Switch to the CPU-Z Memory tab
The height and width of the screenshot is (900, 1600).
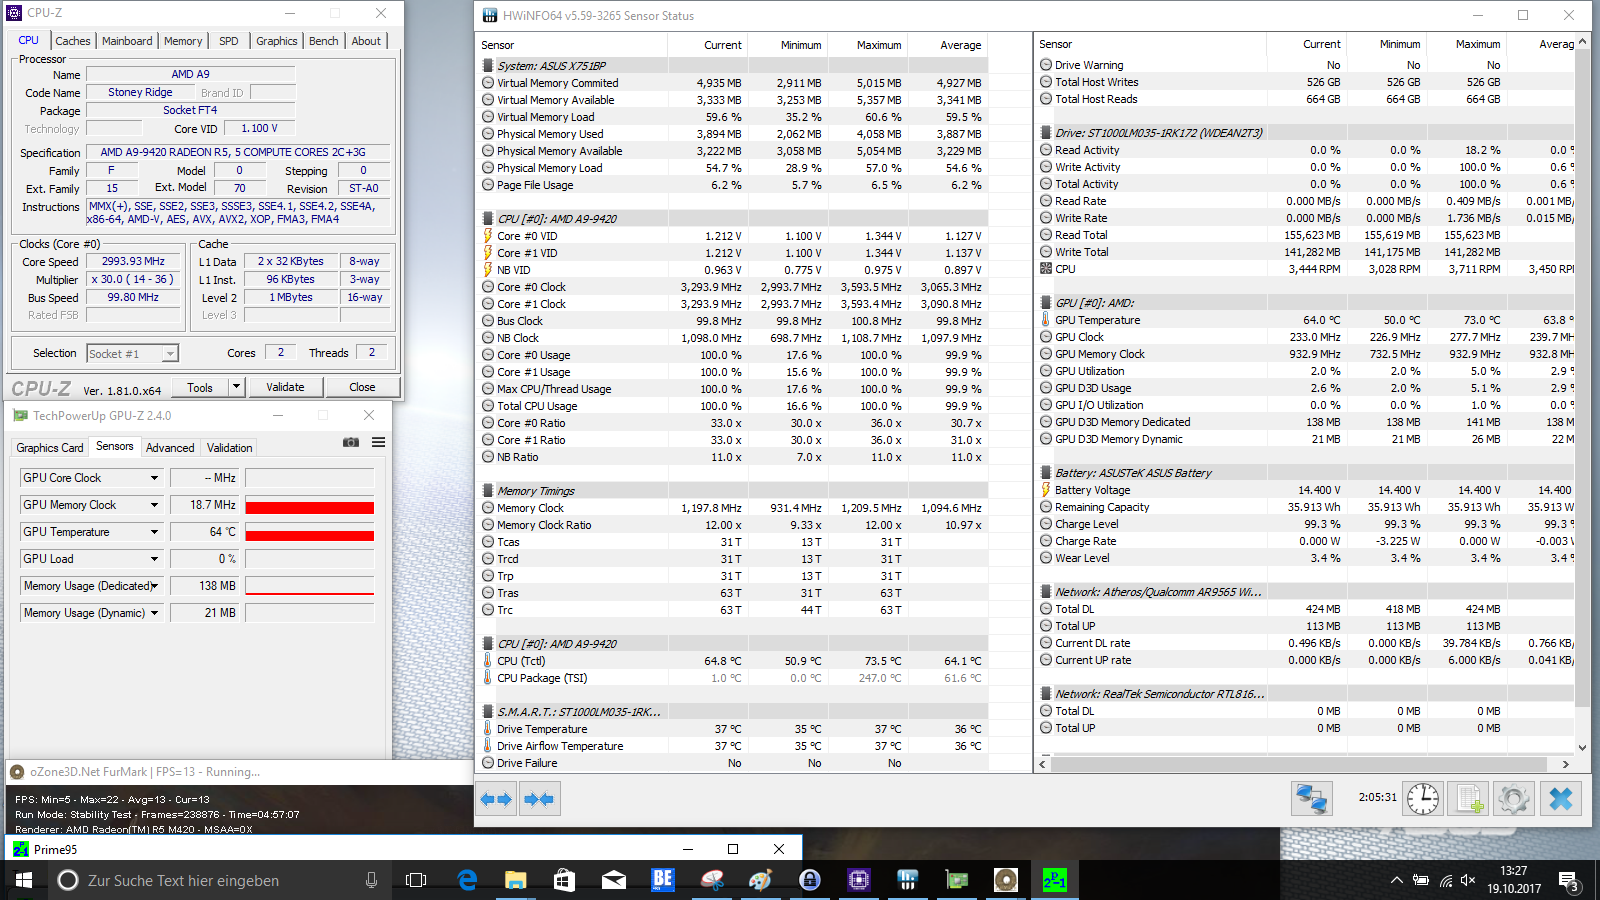(183, 41)
